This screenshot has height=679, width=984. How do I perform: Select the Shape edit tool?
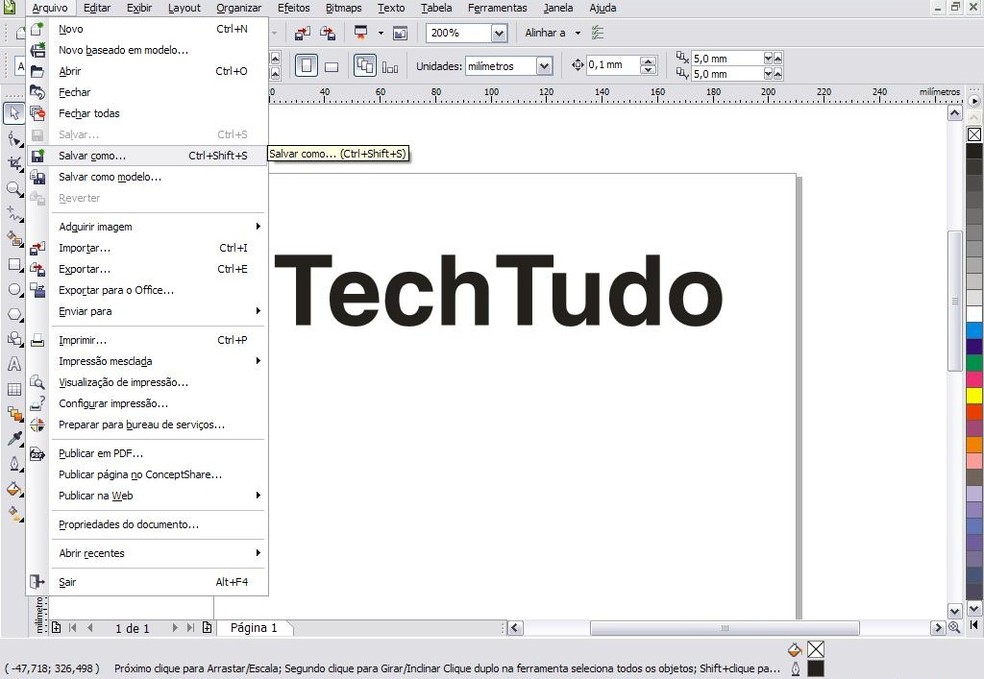tap(14, 139)
